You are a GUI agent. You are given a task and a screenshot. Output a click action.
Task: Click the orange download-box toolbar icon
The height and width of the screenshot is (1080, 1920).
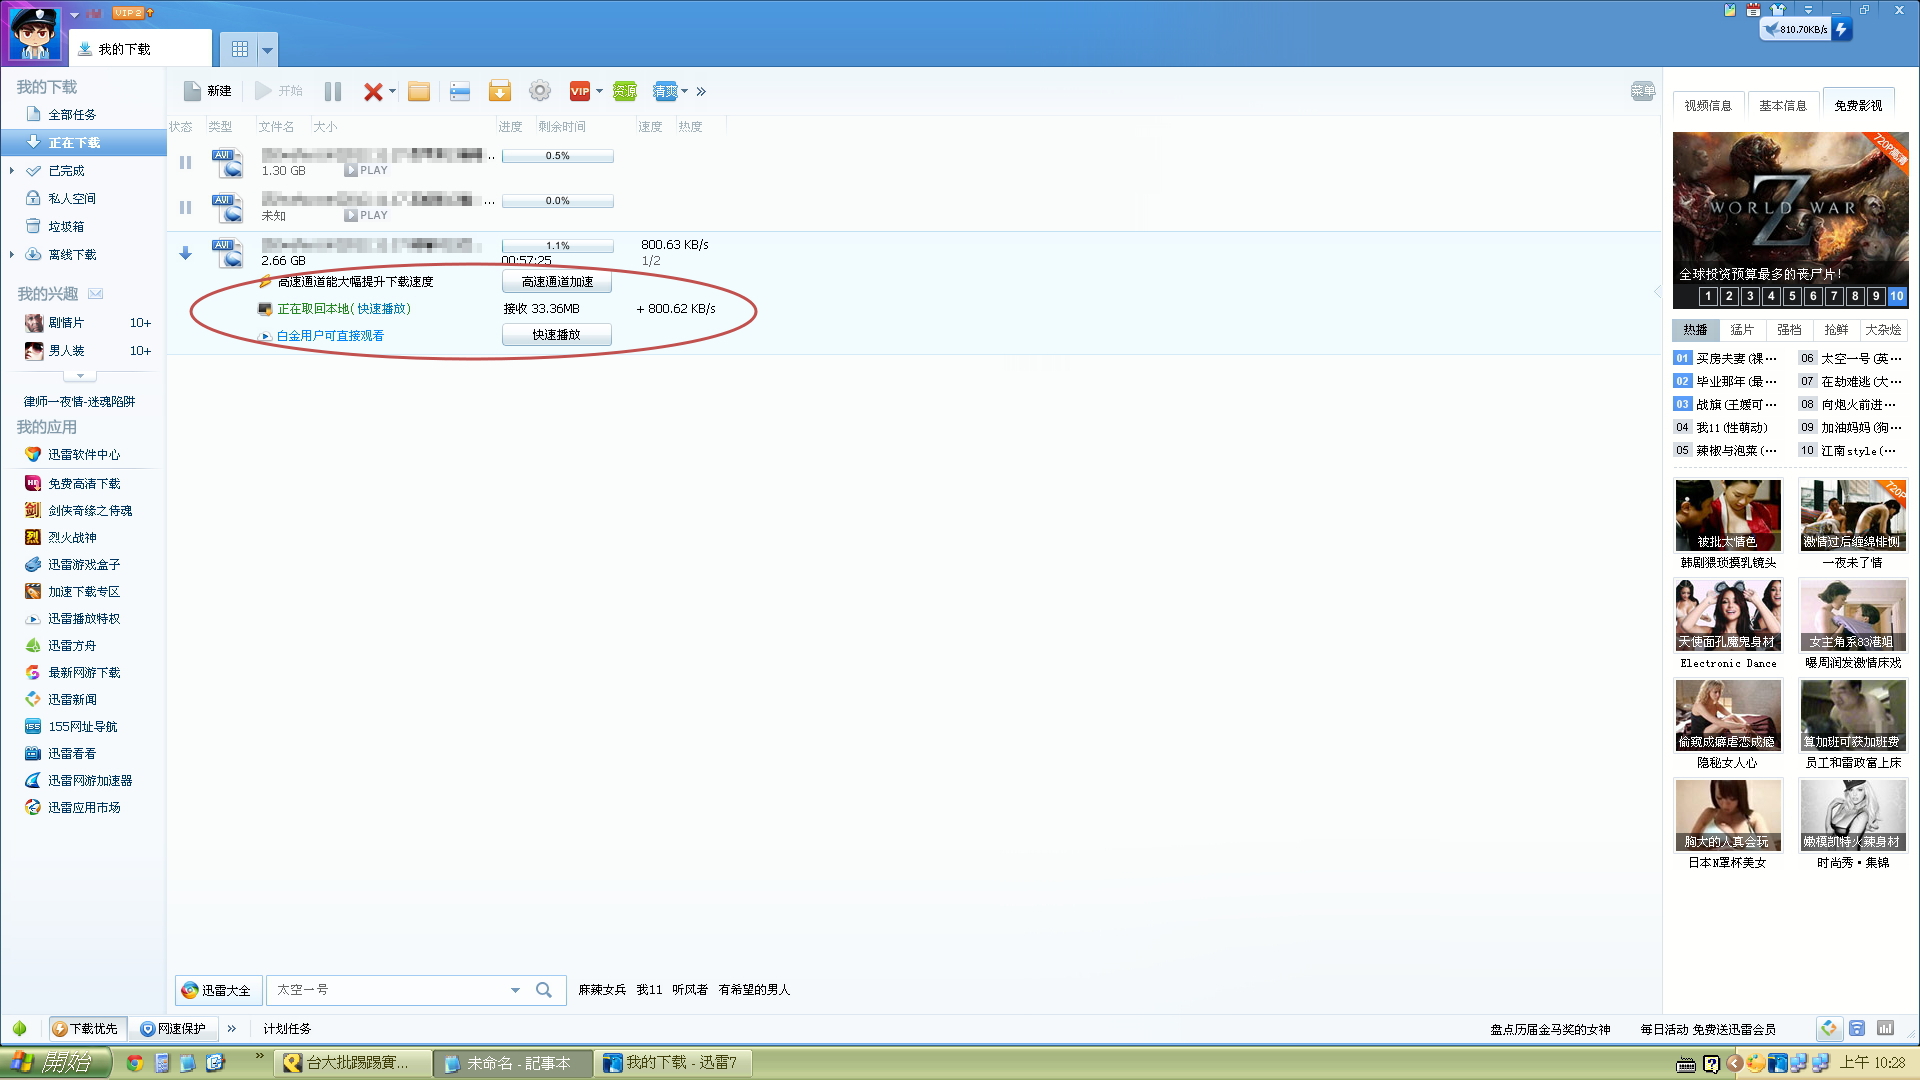pos(500,91)
